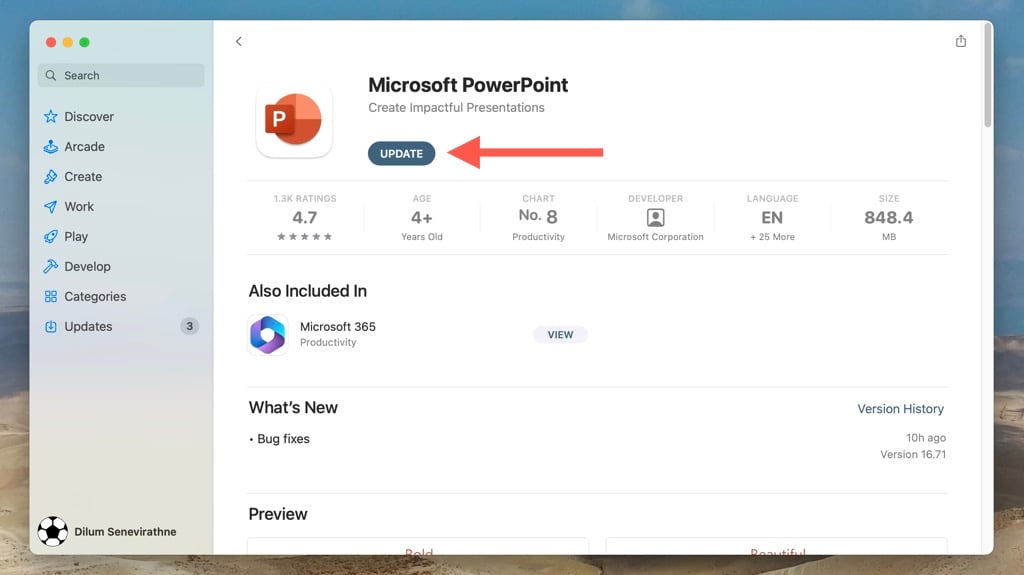Click the back chevron arrow
The width and height of the screenshot is (1024, 575).
point(239,41)
